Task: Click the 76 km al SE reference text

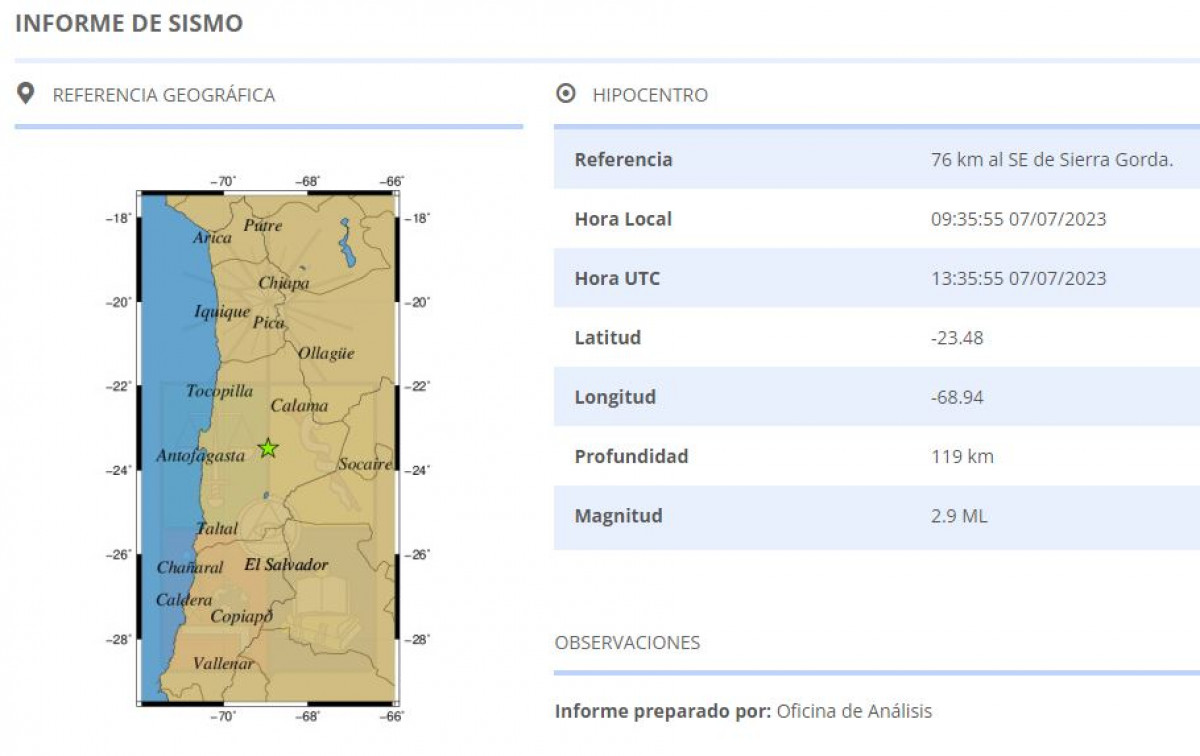Action: (x=1051, y=160)
